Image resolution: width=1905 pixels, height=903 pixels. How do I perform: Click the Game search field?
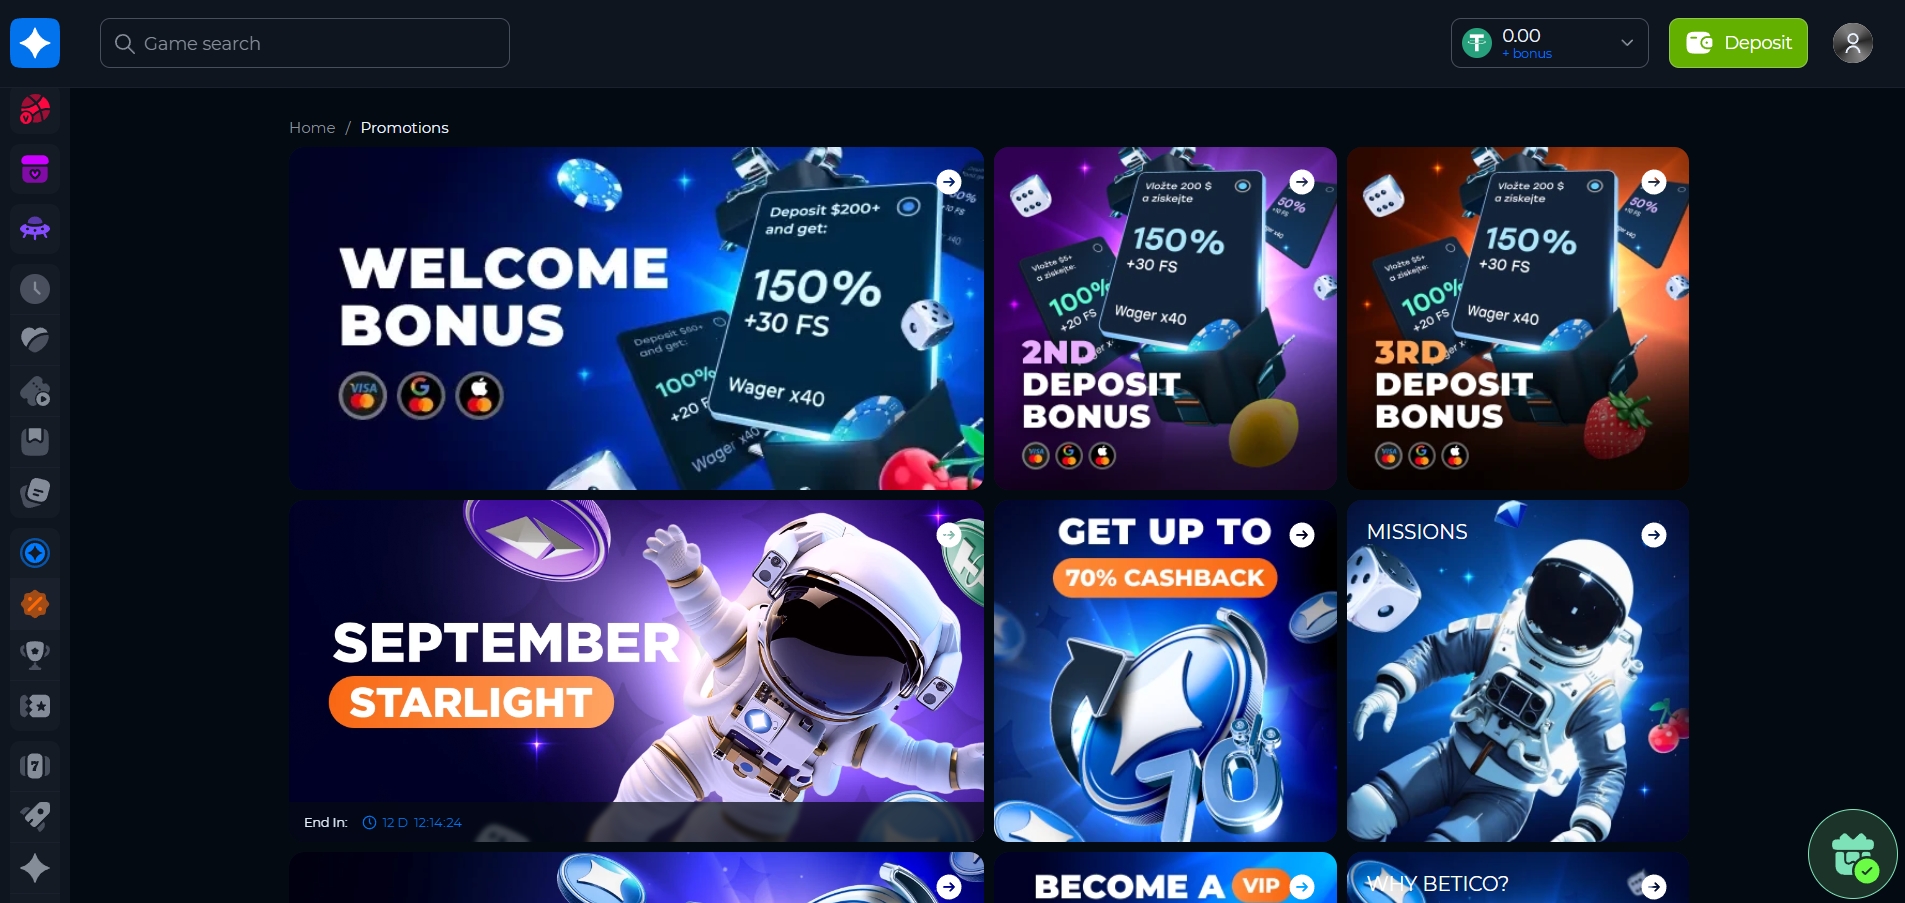(x=305, y=43)
